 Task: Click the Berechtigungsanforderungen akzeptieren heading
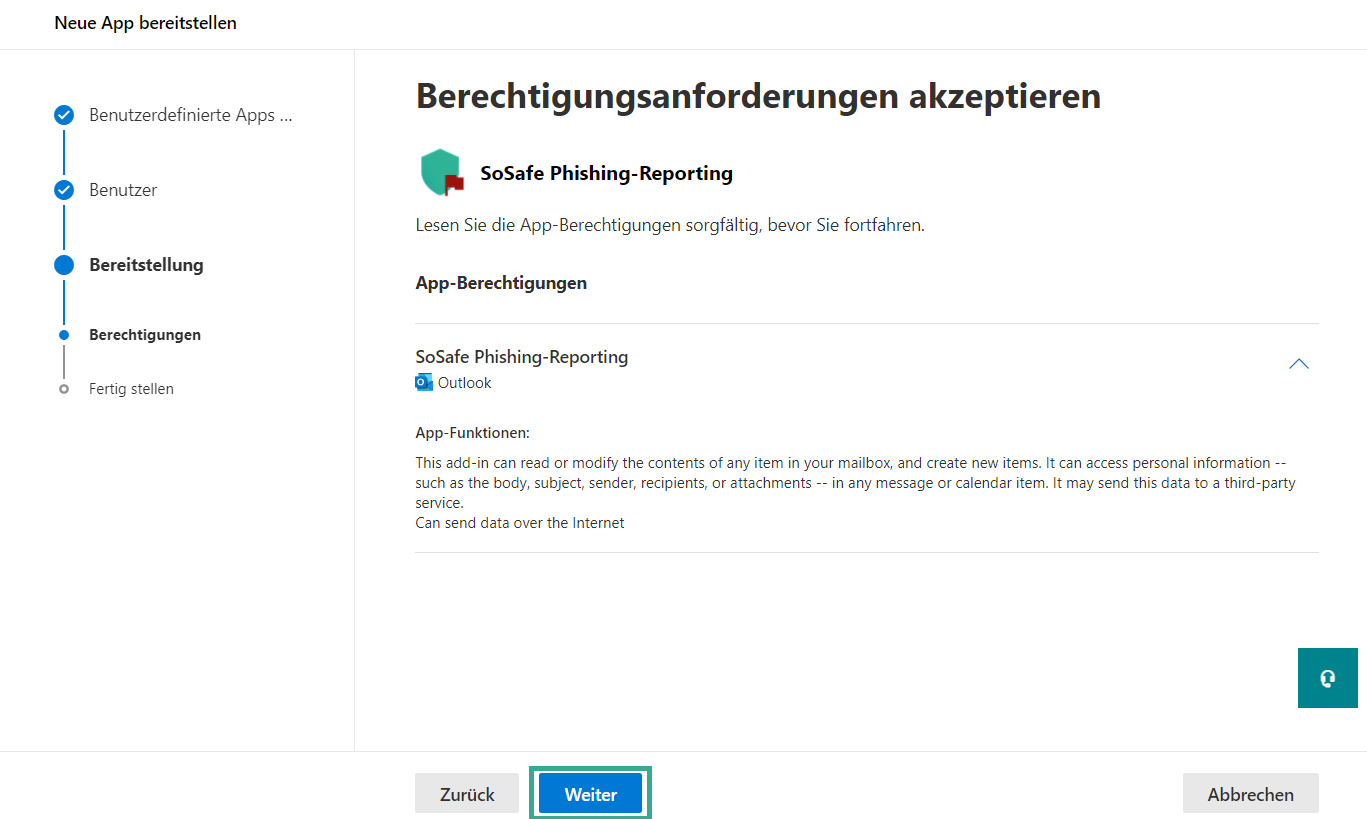[757, 96]
